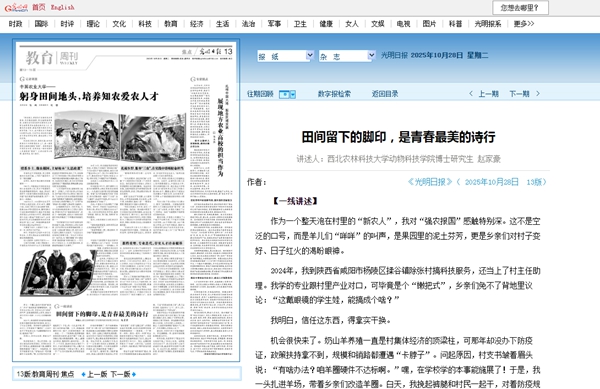Open the 图片 menu item
600x389 pixels.
tap(429, 24)
